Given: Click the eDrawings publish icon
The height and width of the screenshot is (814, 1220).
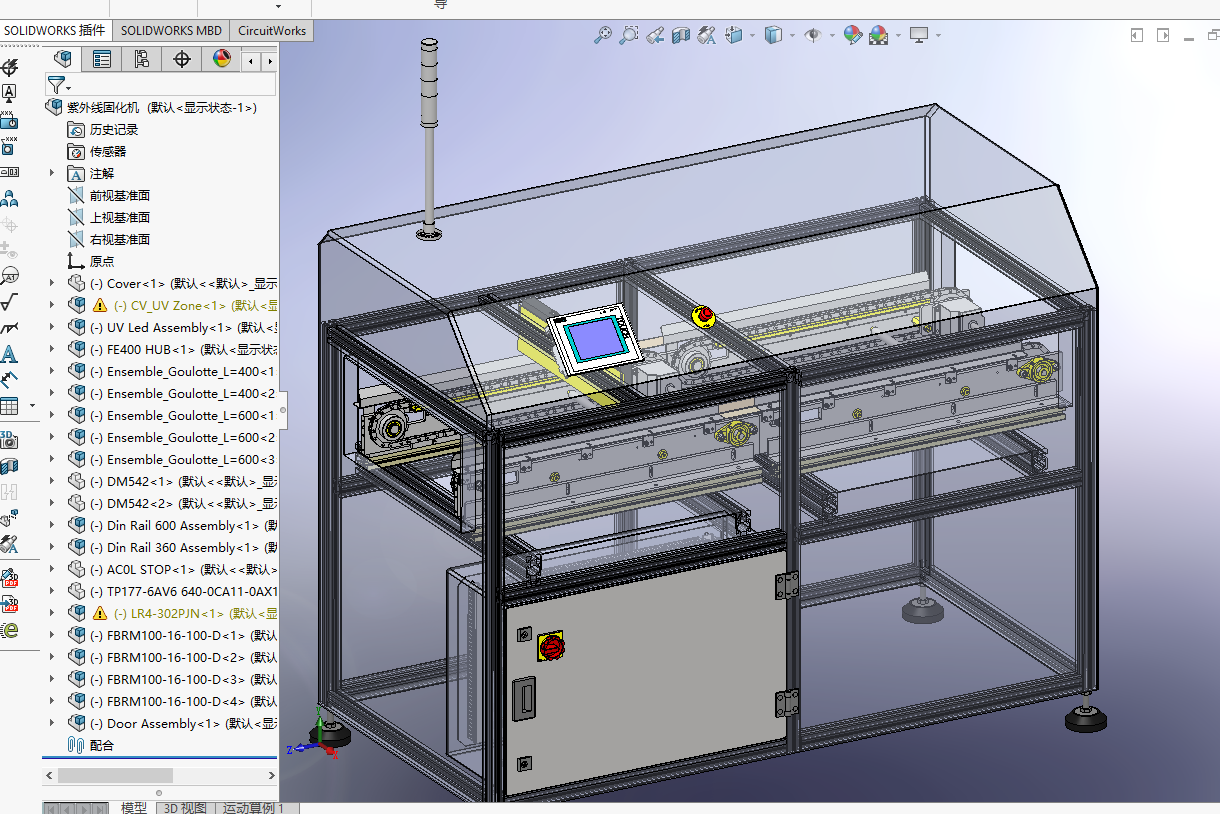Looking at the screenshot, I should pos(9,630).
